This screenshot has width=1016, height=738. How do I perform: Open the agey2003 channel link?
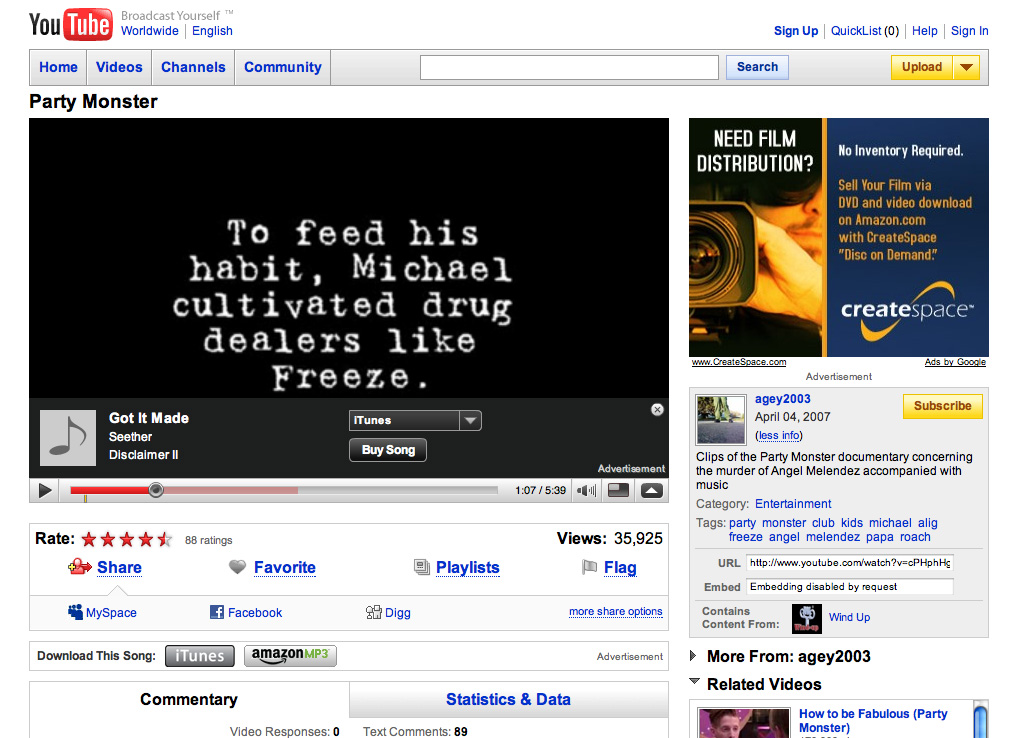pos(783,399)
